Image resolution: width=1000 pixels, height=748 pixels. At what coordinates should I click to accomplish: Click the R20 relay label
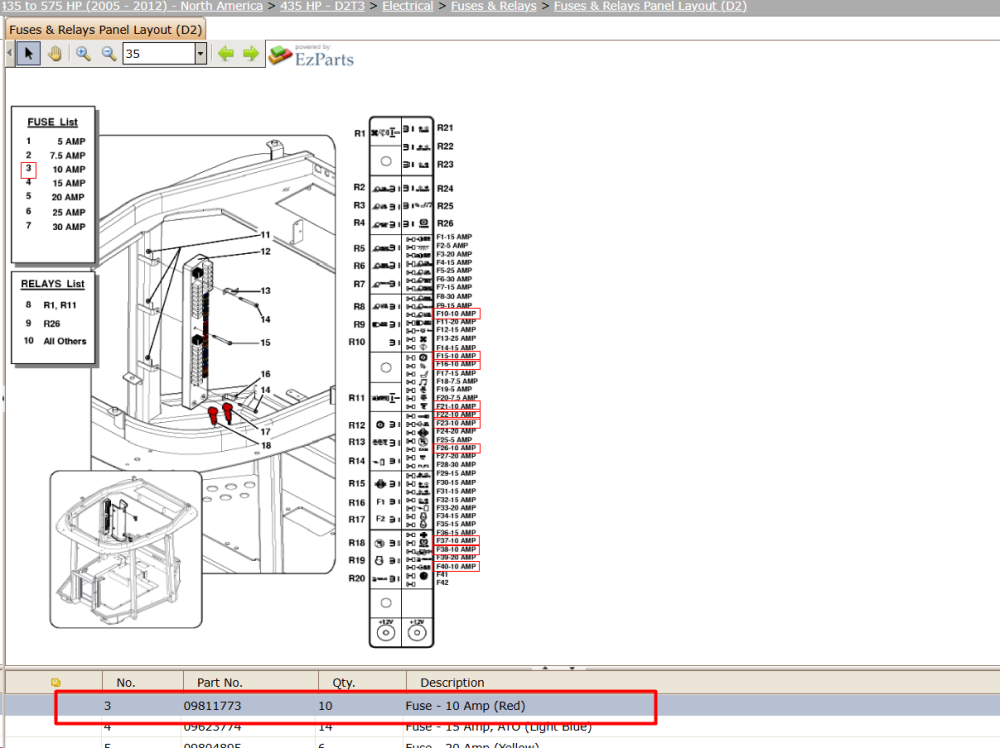click(x=357, y=578)
